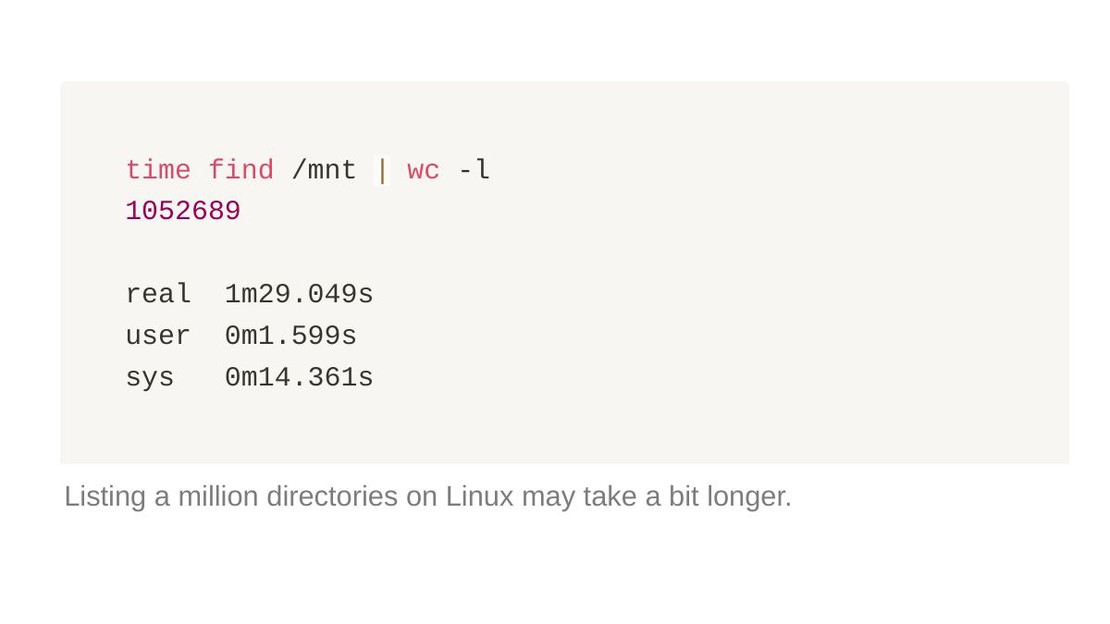
Task: Click the pipe symbol in the command
Action: [382, 171]
